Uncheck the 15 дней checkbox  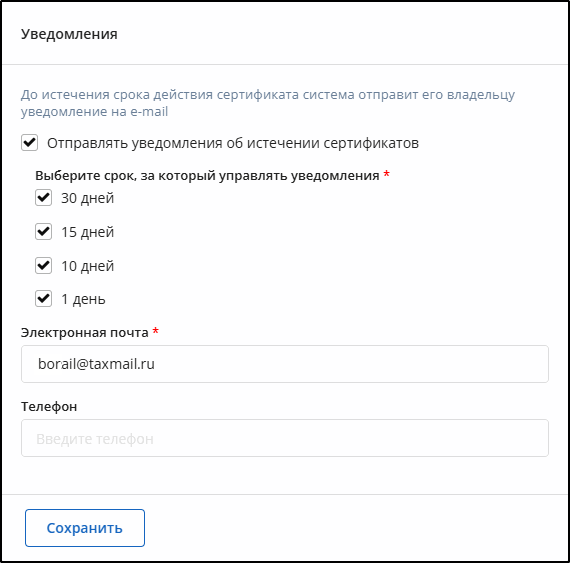[43, 232]
